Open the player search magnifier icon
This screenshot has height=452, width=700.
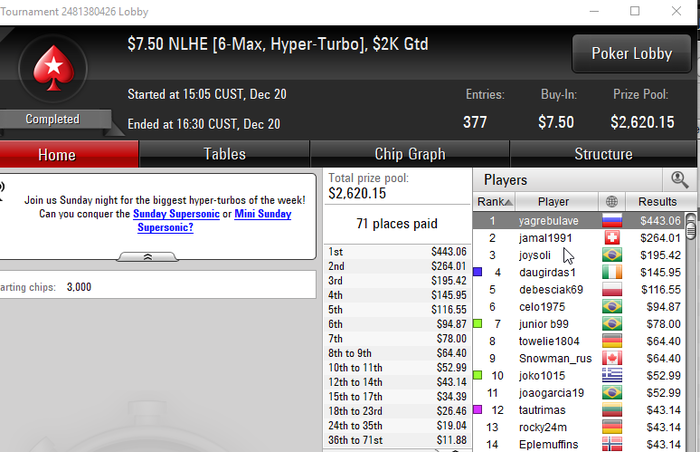click(679, 180)
